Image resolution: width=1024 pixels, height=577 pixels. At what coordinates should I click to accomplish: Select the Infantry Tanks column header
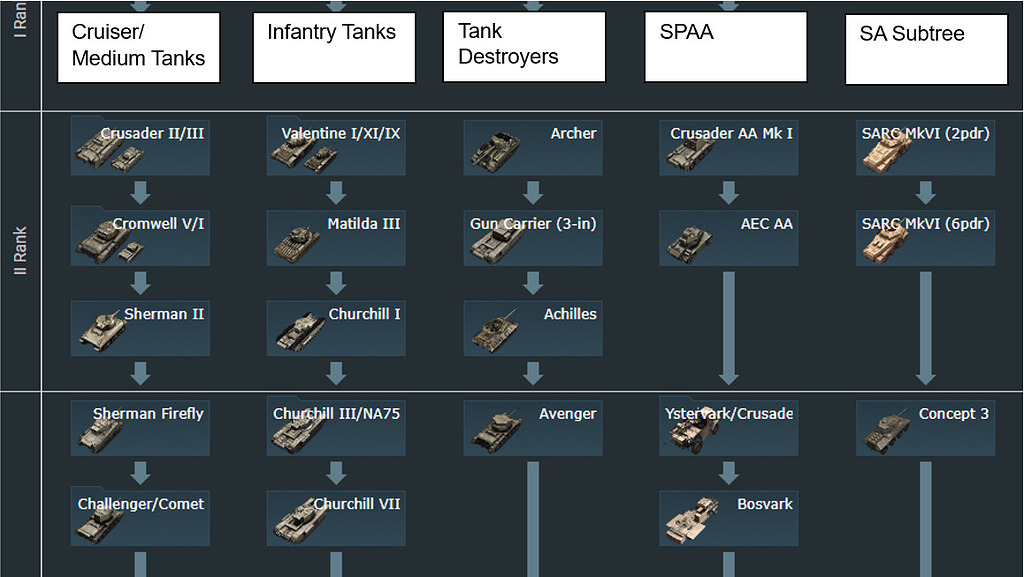click(334, 47)
